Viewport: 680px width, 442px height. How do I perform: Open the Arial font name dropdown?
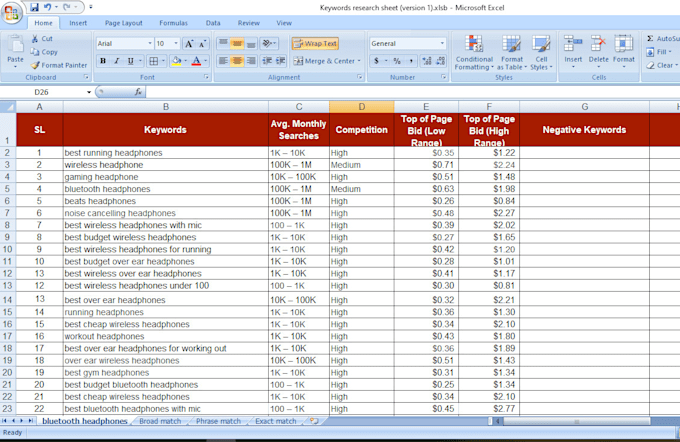click(150, 43)
